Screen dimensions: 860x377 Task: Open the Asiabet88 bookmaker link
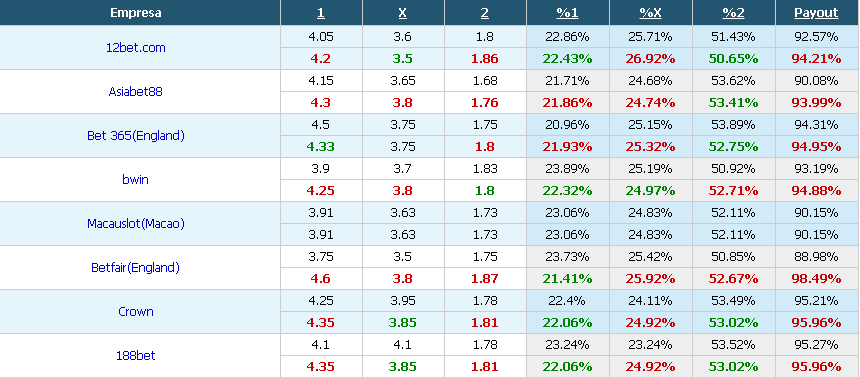click(x=135, y=92)
